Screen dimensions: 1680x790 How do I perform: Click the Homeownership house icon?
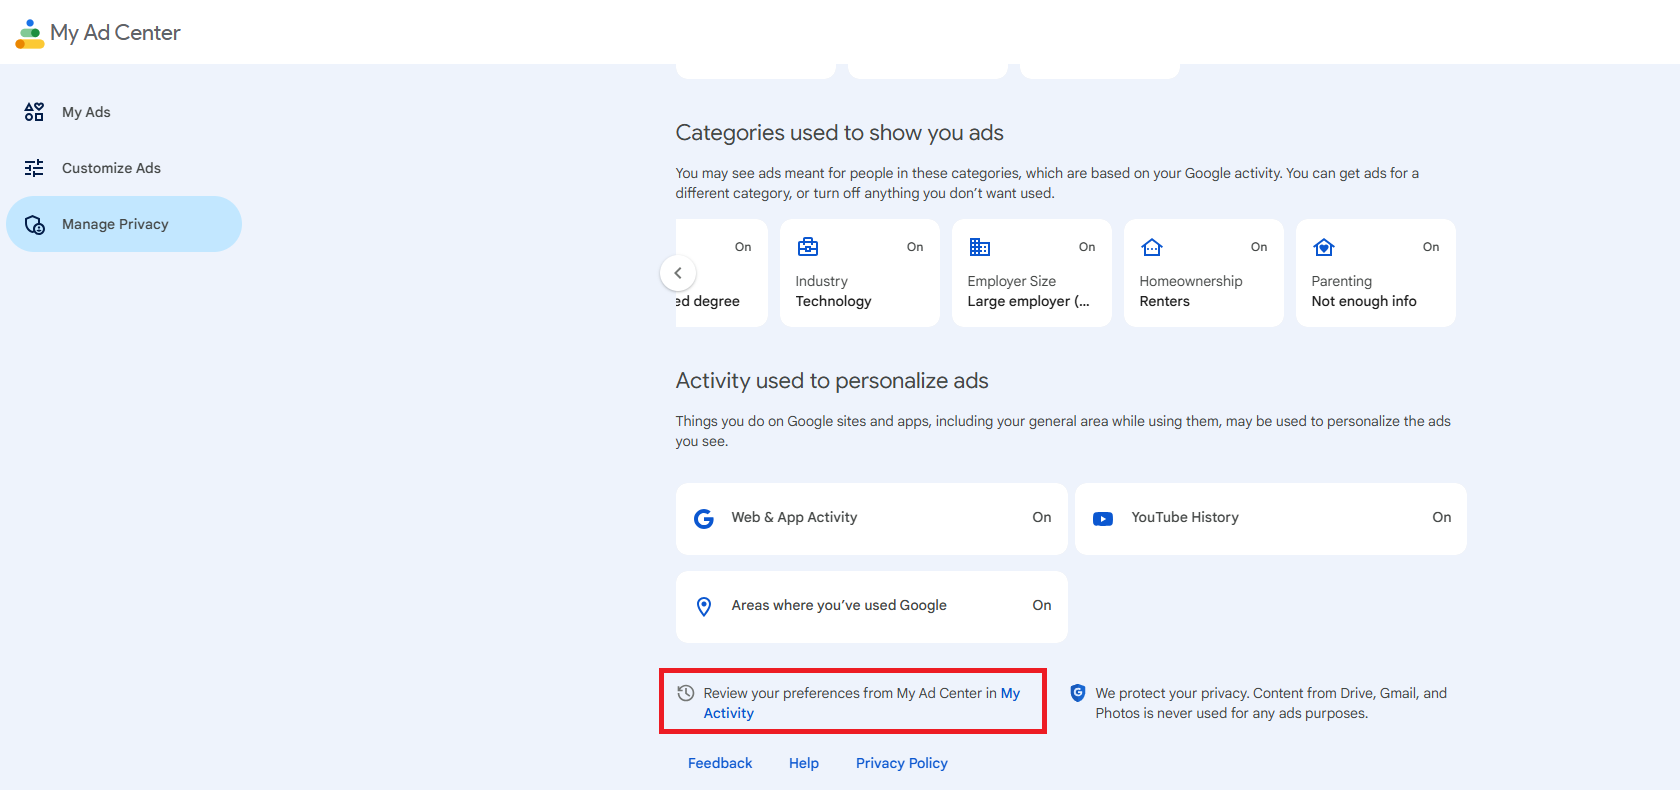coord(1152,247)
